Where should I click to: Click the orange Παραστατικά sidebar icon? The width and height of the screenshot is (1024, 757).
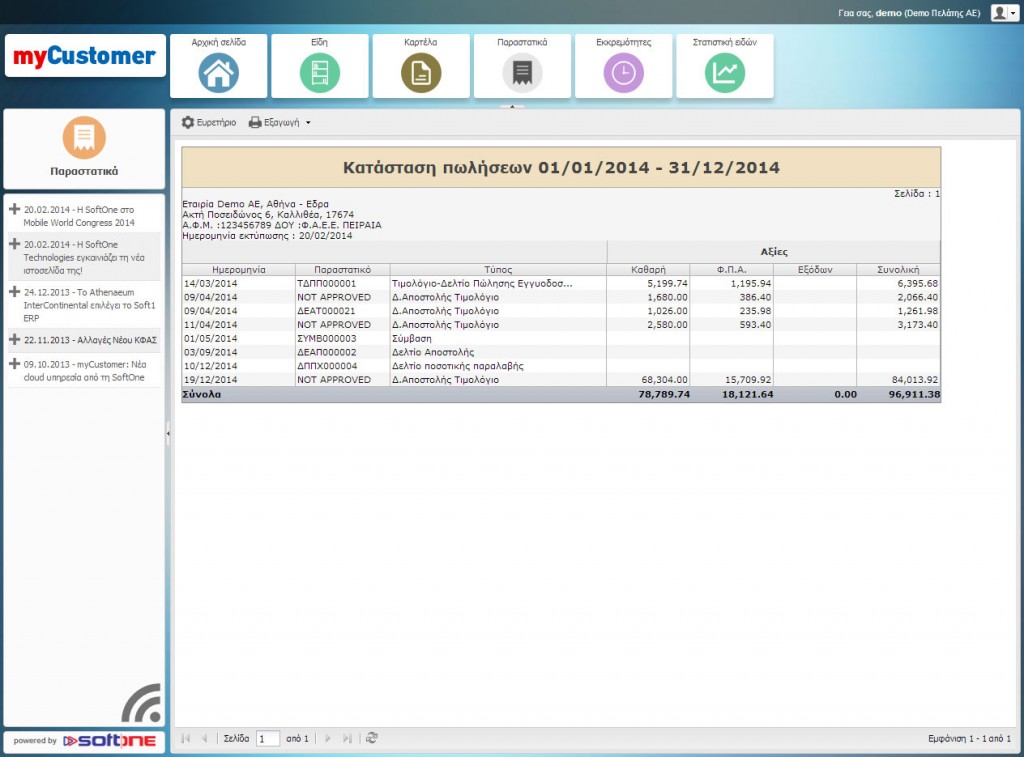coord(84,137)
